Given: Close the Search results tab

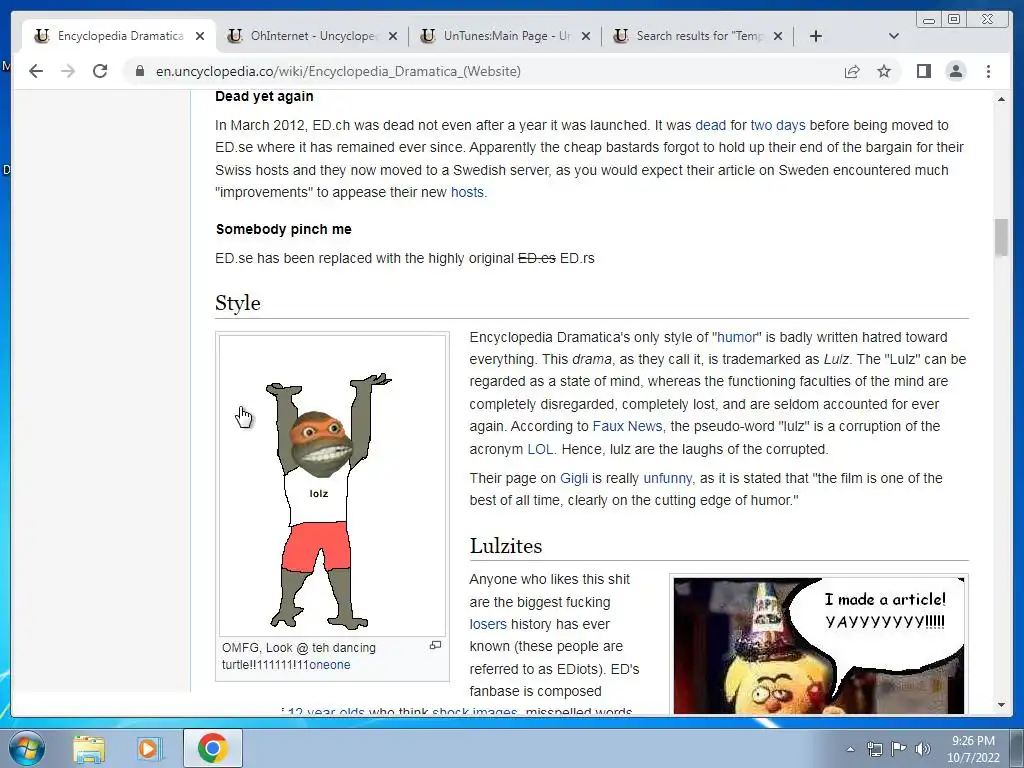Looking at the screenshot, I should tap(778, 36).
